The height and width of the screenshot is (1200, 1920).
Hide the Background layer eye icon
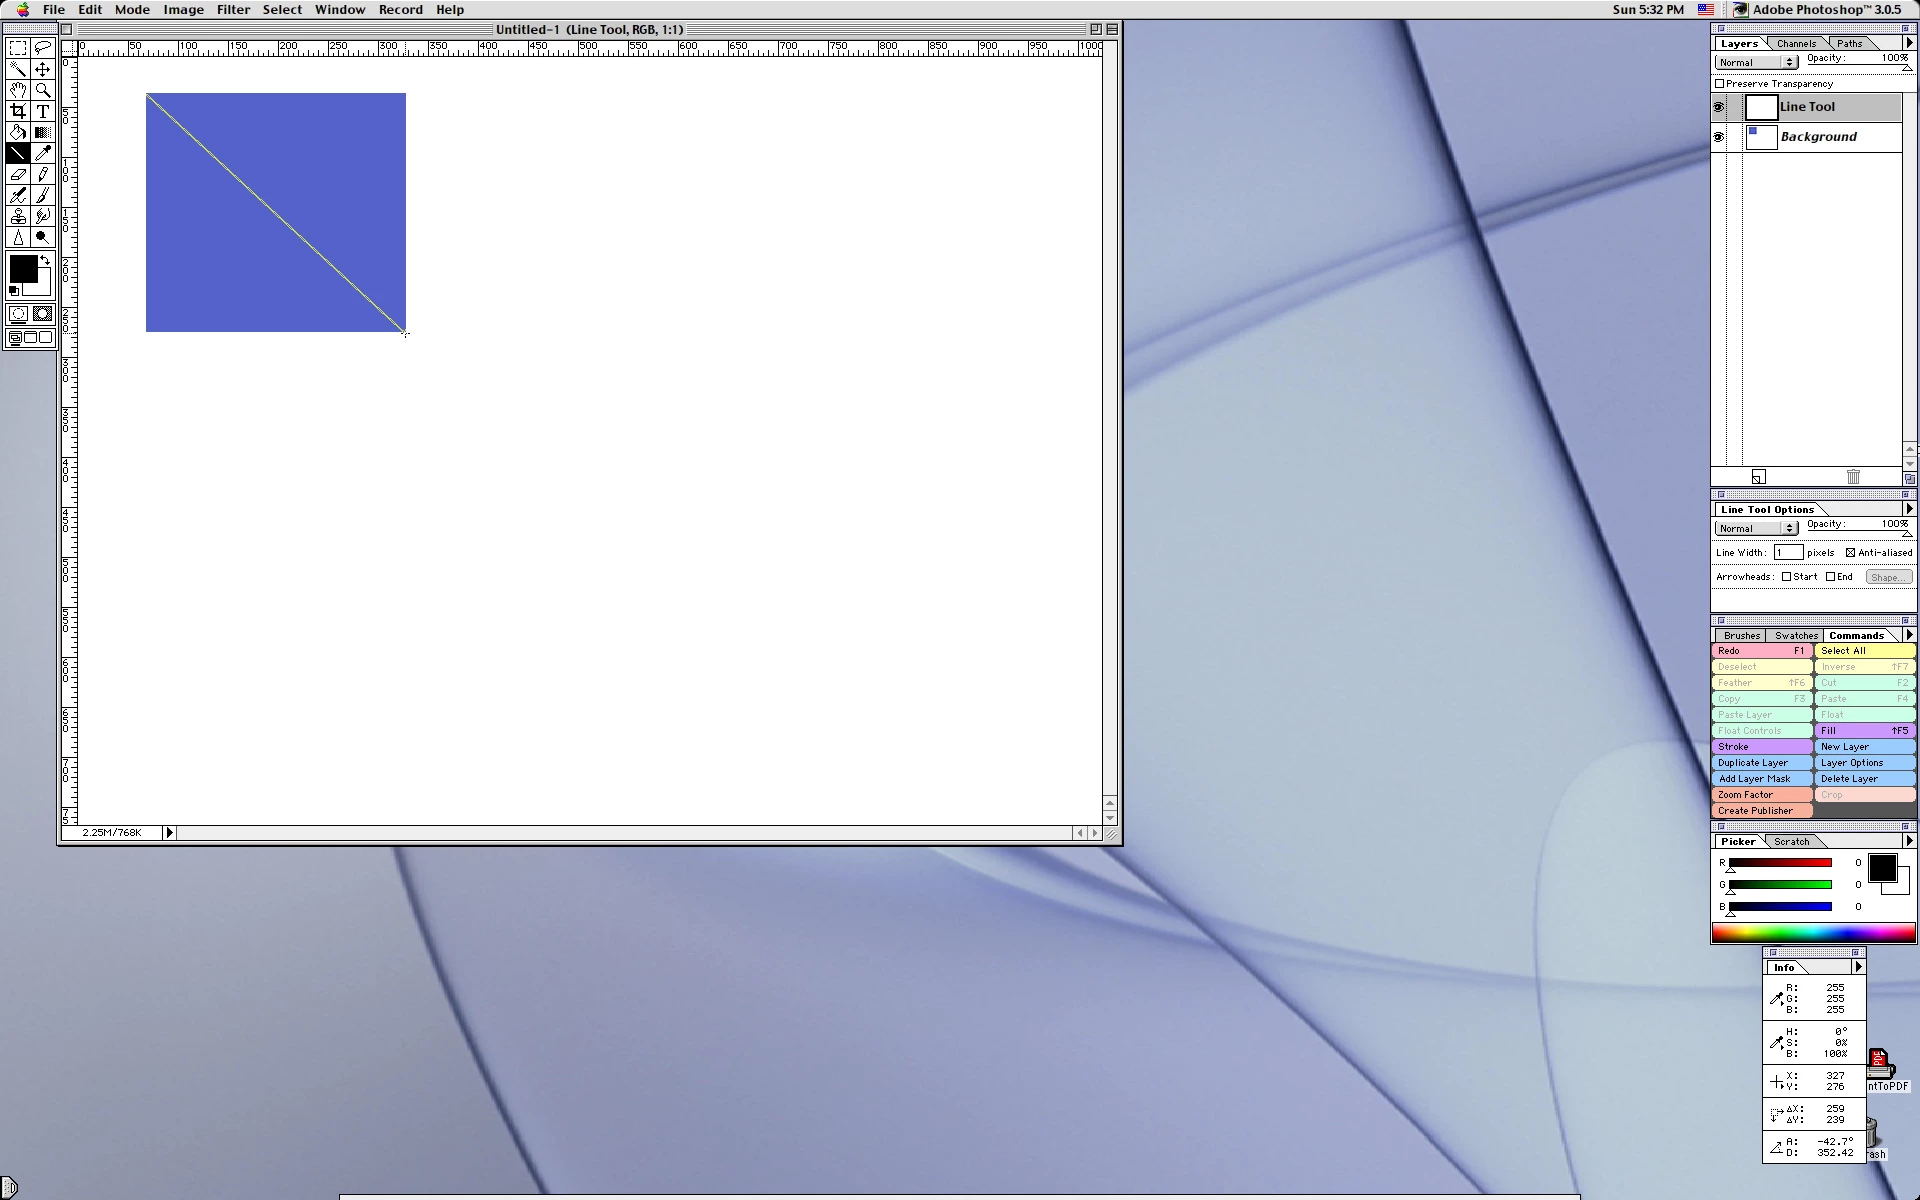pos(1719,137)
